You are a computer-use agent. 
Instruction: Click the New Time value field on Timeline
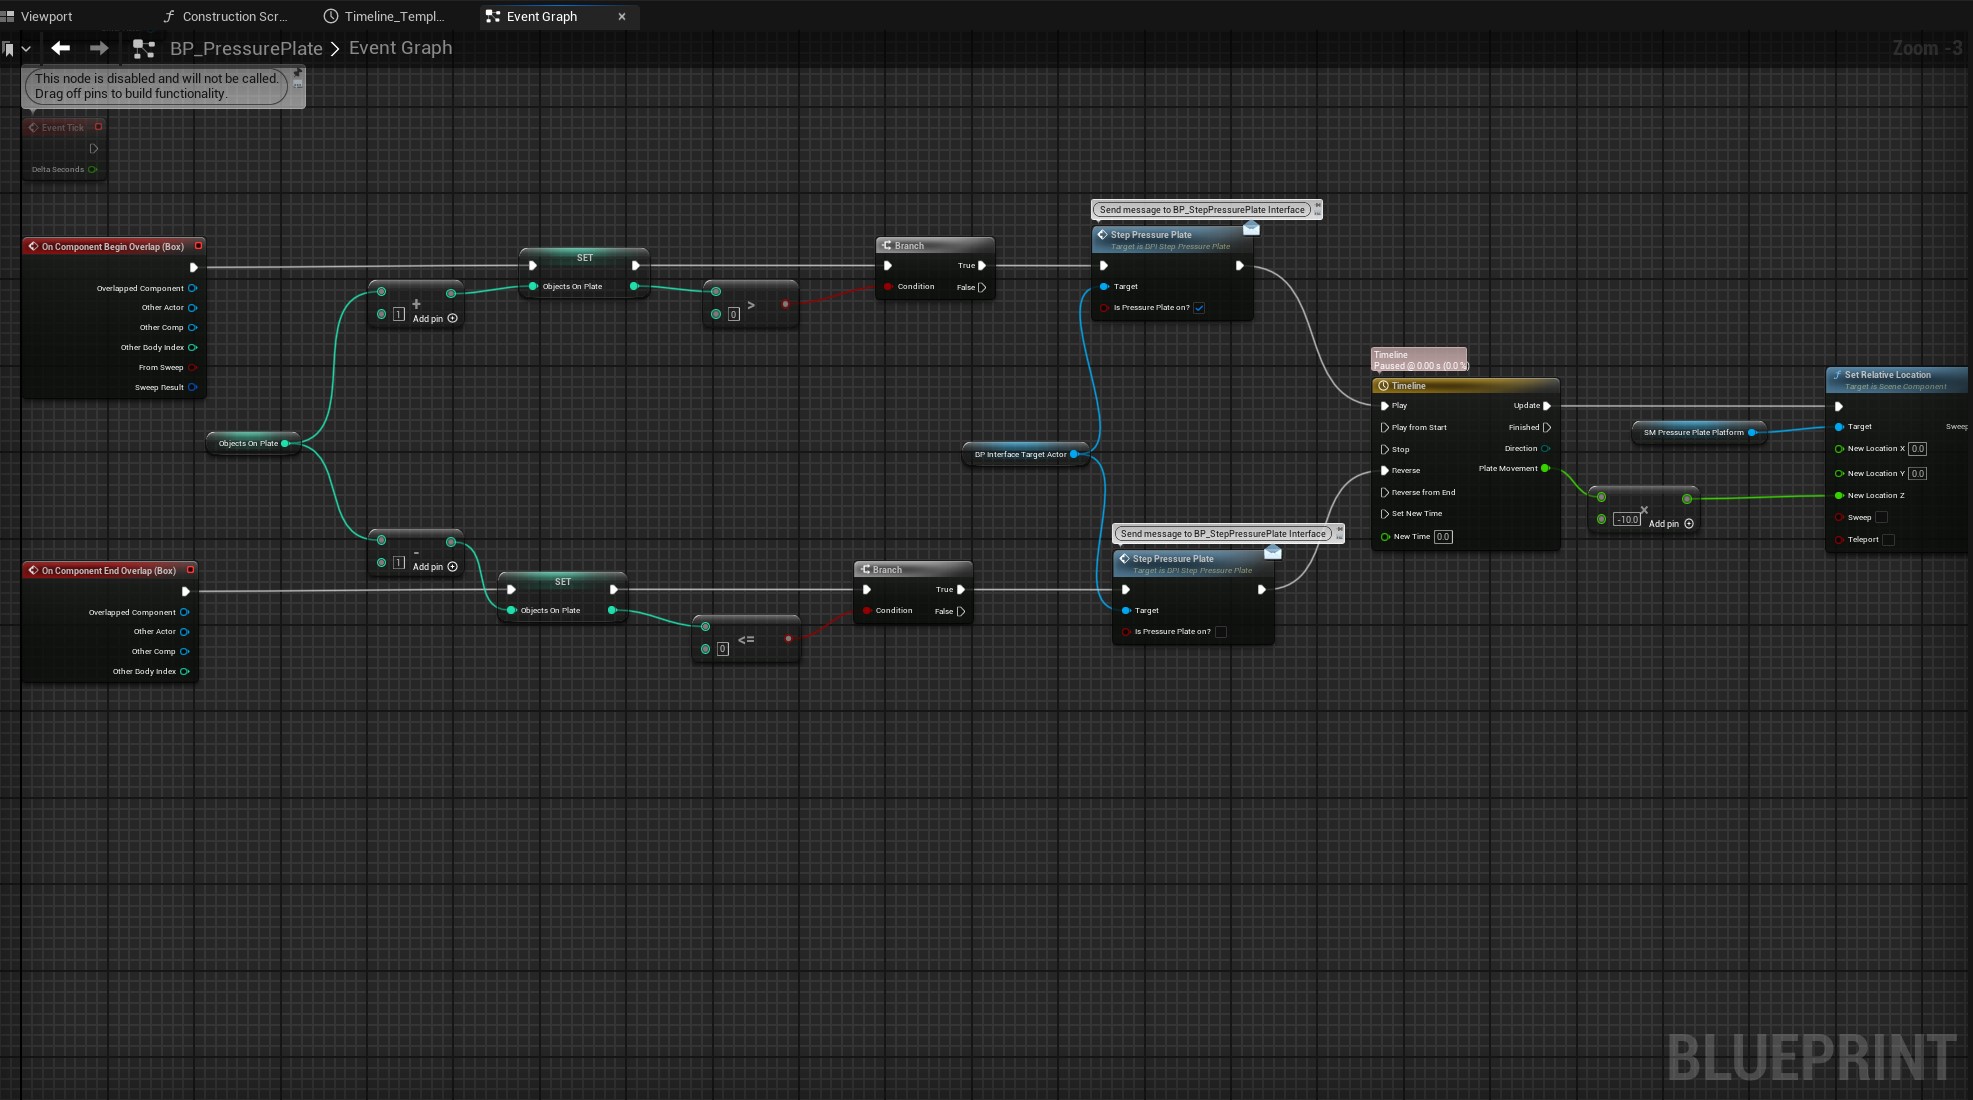click(1443, 537)
